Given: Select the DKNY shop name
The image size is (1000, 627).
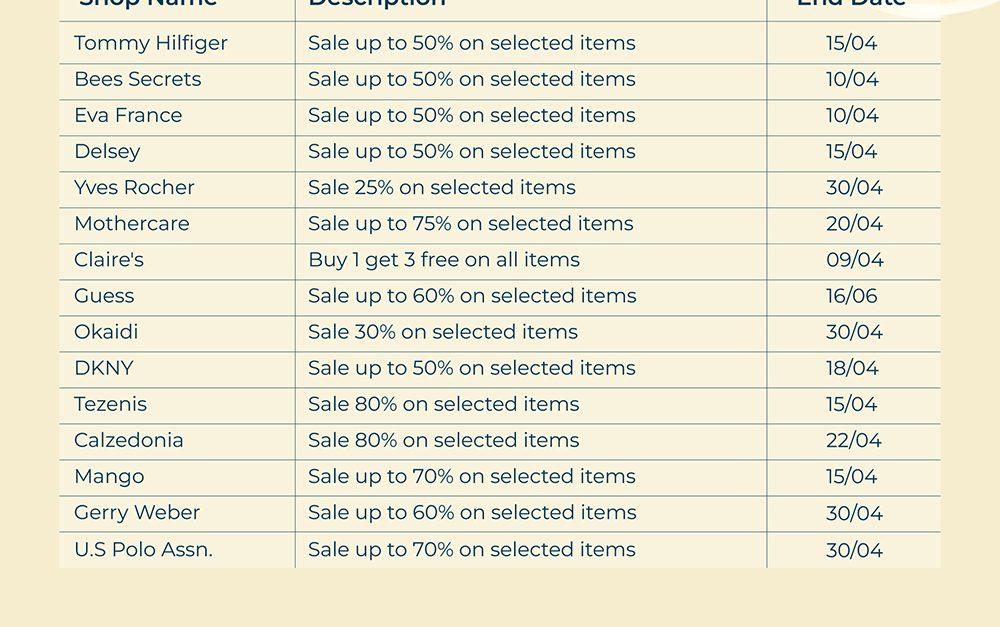Looking at the screenshot, I should click(104, 367).
